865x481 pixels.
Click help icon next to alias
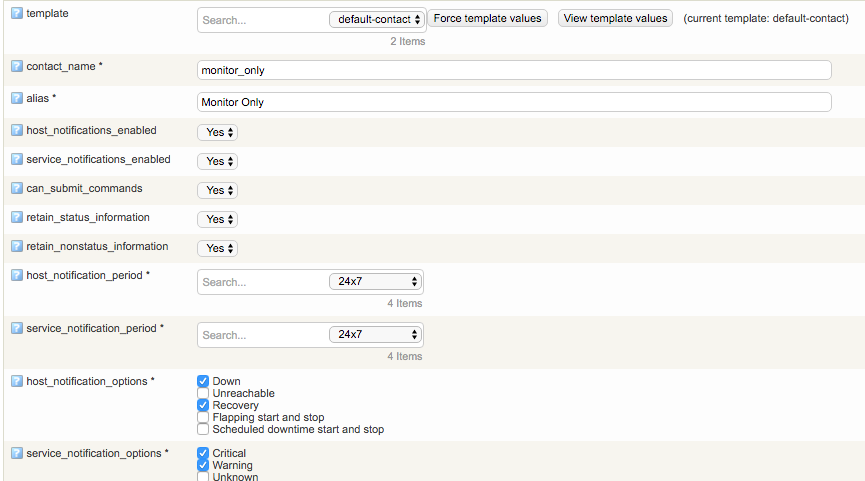point(17,98)
